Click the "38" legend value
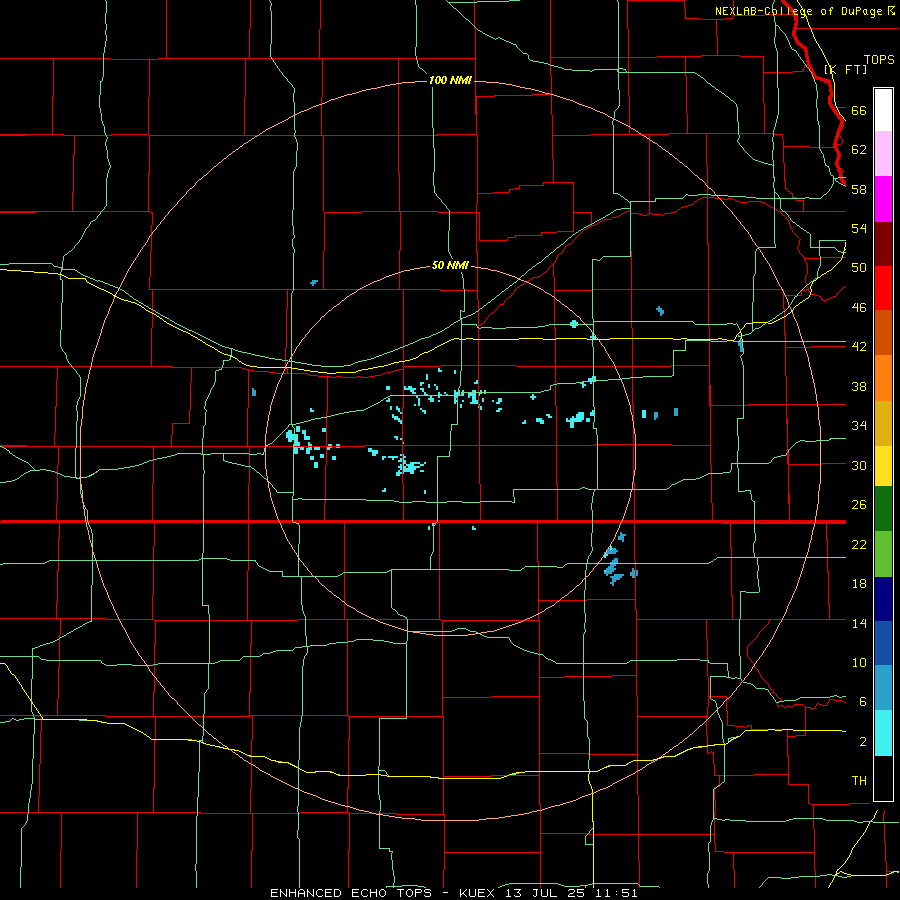The image size is (900, 900). (x=859, y=386)
